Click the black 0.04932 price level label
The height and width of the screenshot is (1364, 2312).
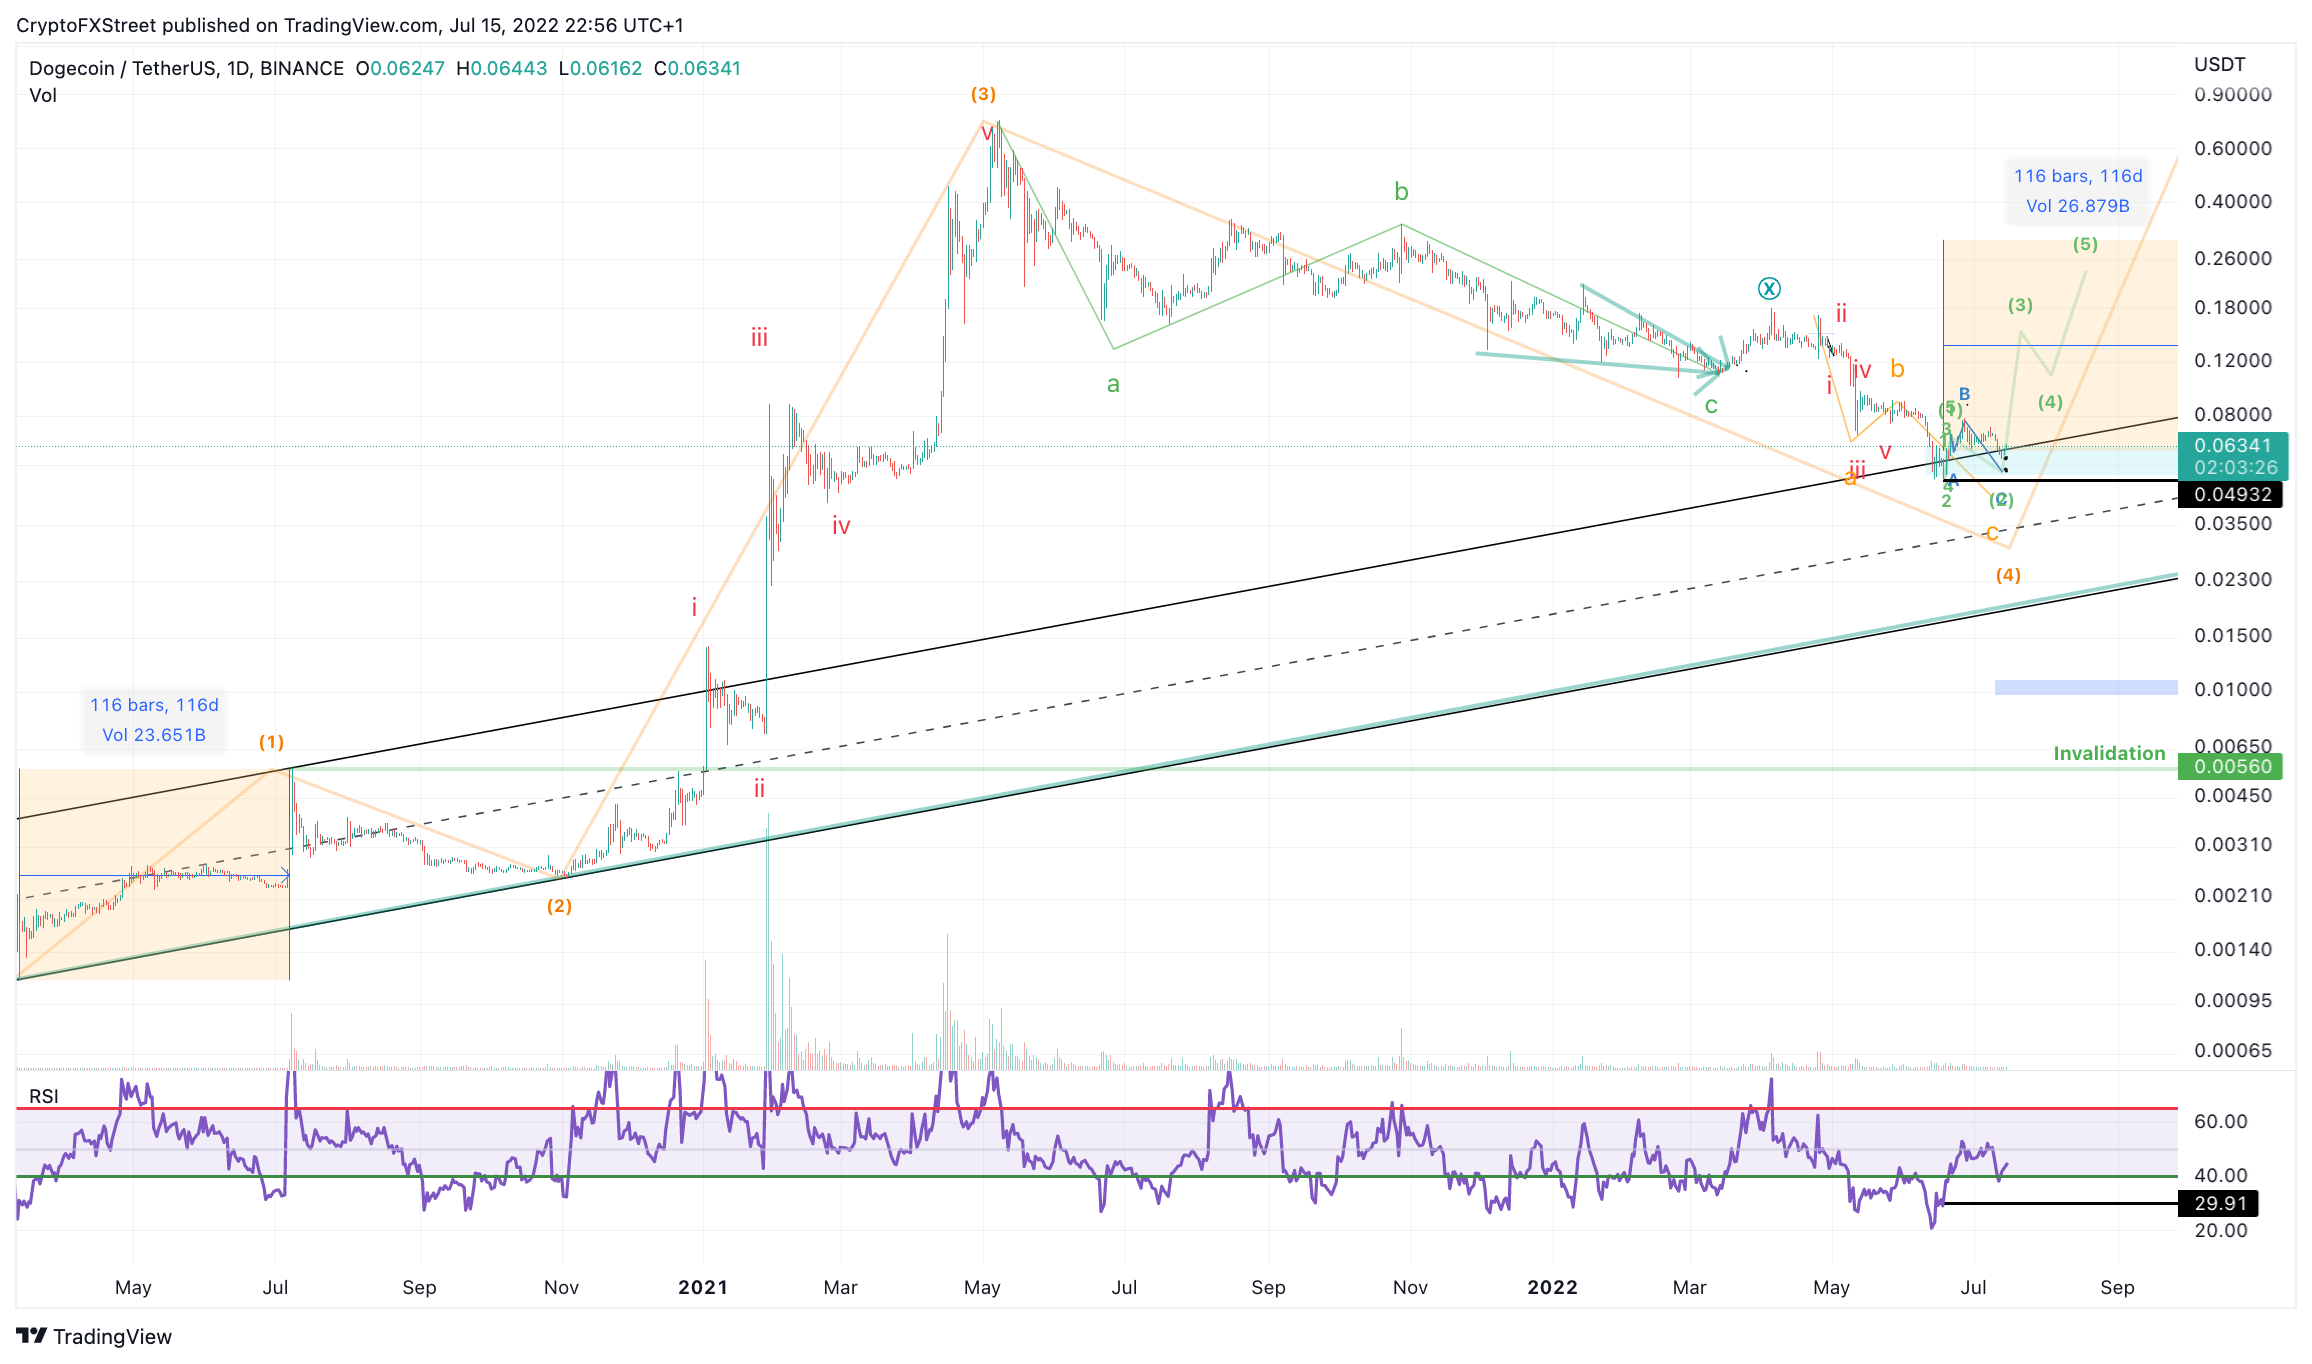point(2232,494)
